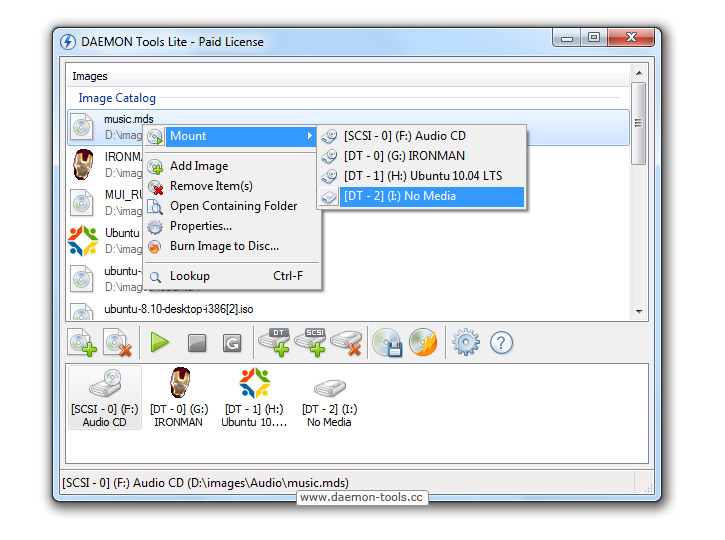Screen dimensions: 725x540
Task: Choose Open Containing Folder menu entry
Action: pos(231,206)
